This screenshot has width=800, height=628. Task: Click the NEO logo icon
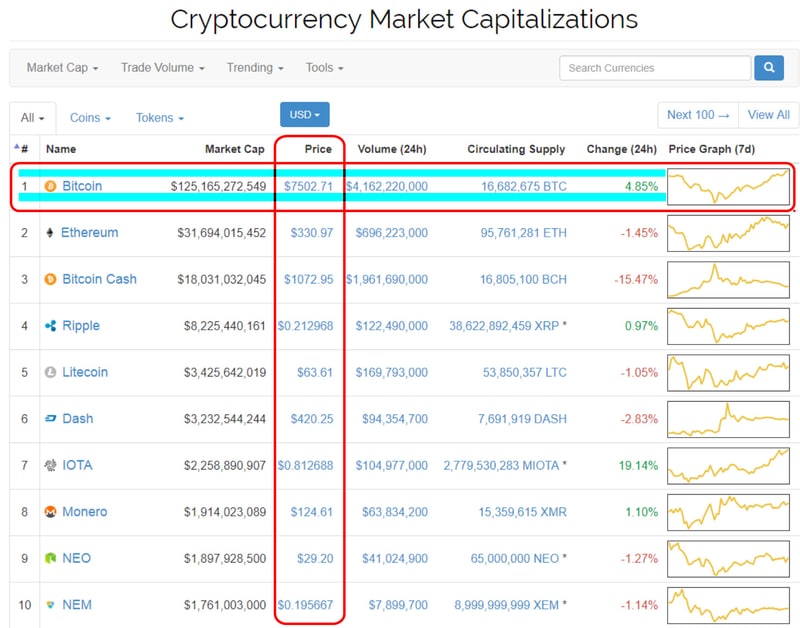tap(50, 558)
